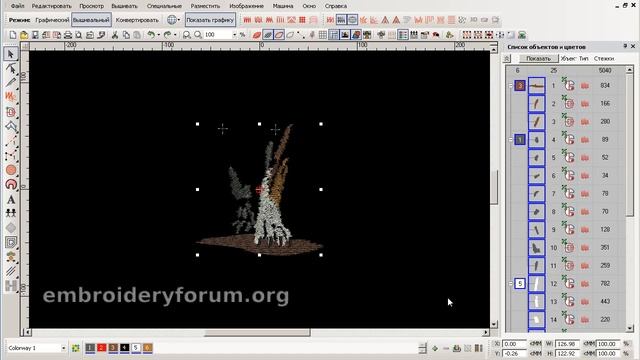Pick red color swatch 2 in palette
Screen dimensions: 640x360
pos(102,348)
